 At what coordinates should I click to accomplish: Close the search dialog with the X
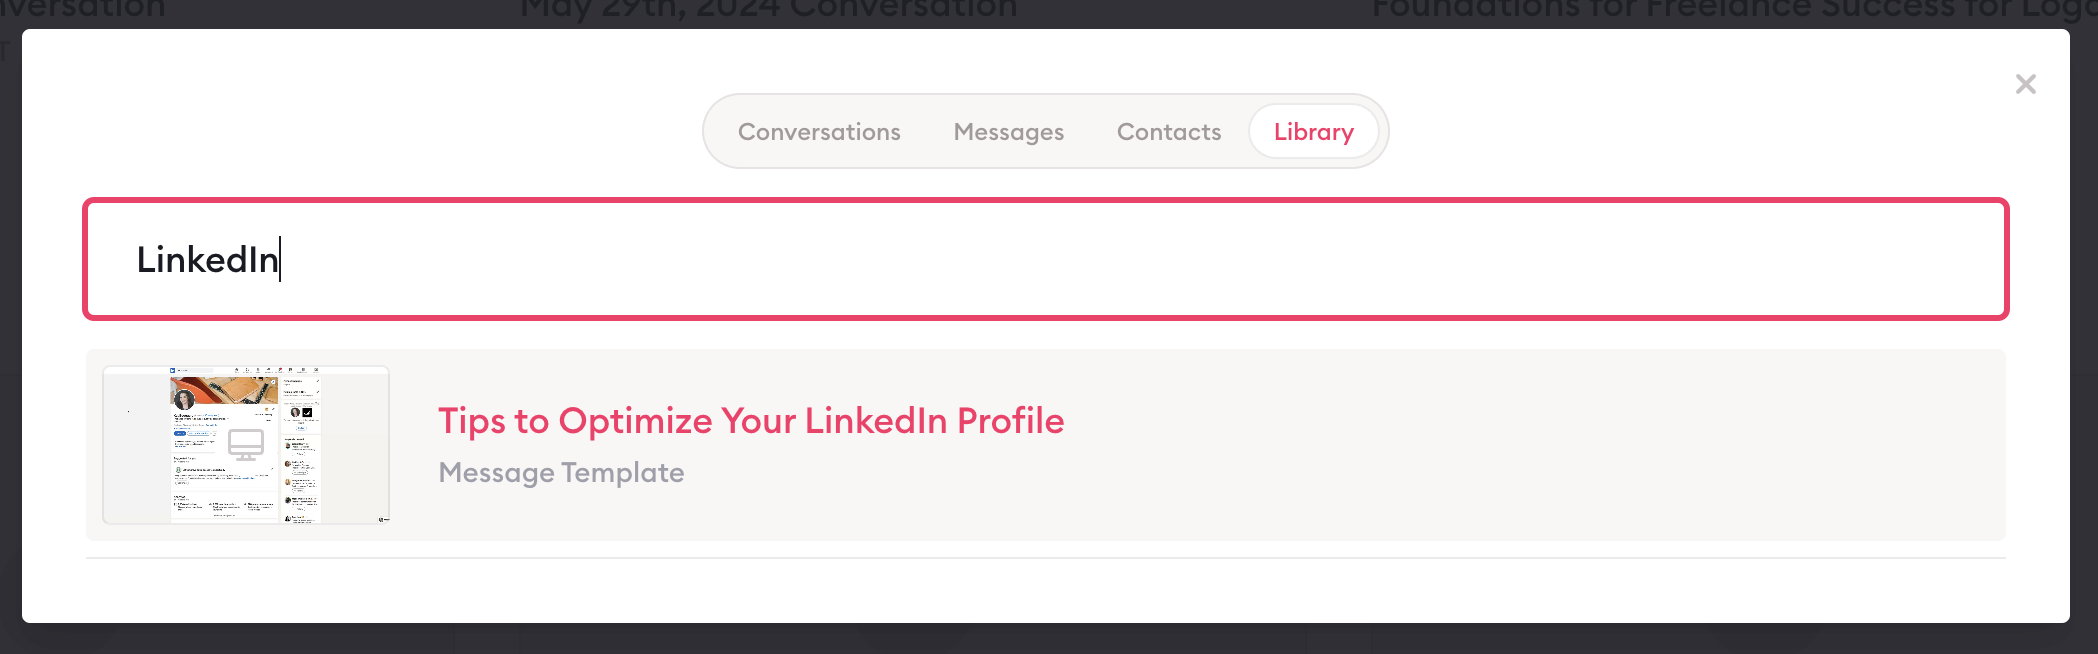[2026, 84]
